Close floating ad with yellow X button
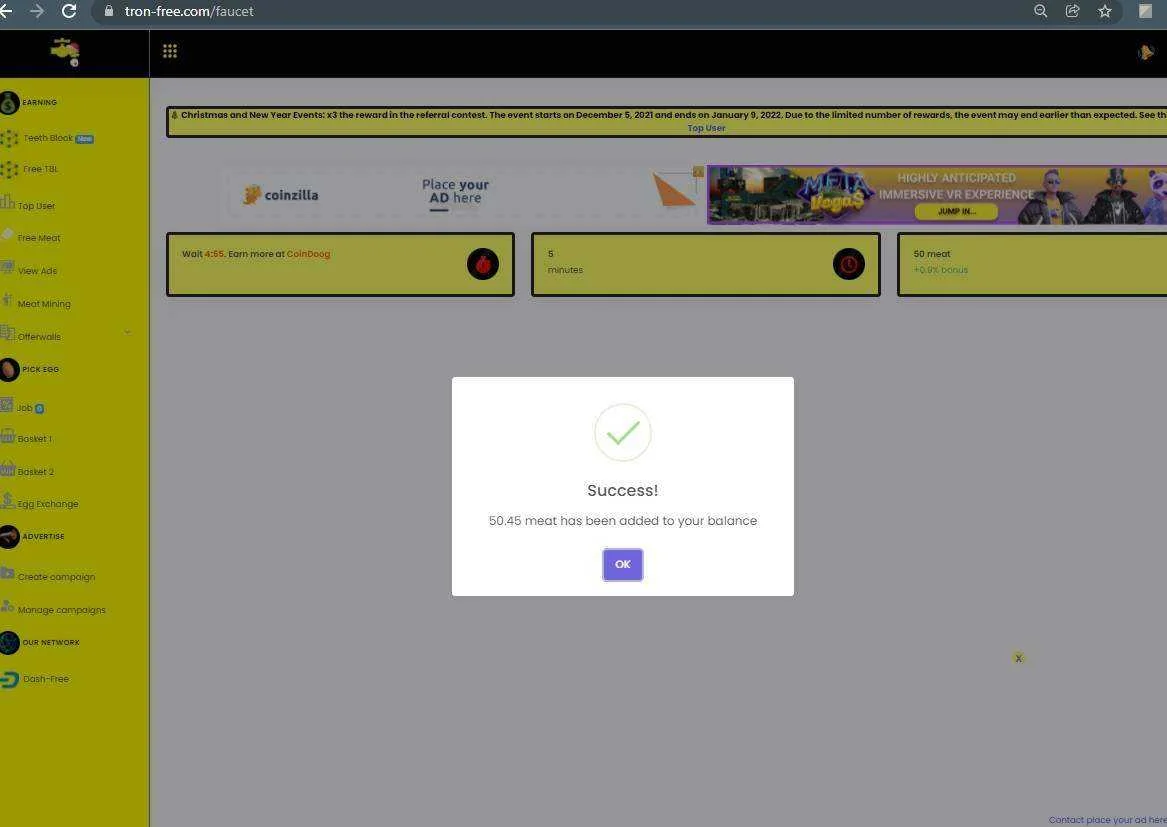The image size is (1167, 827). point(1018,658)
